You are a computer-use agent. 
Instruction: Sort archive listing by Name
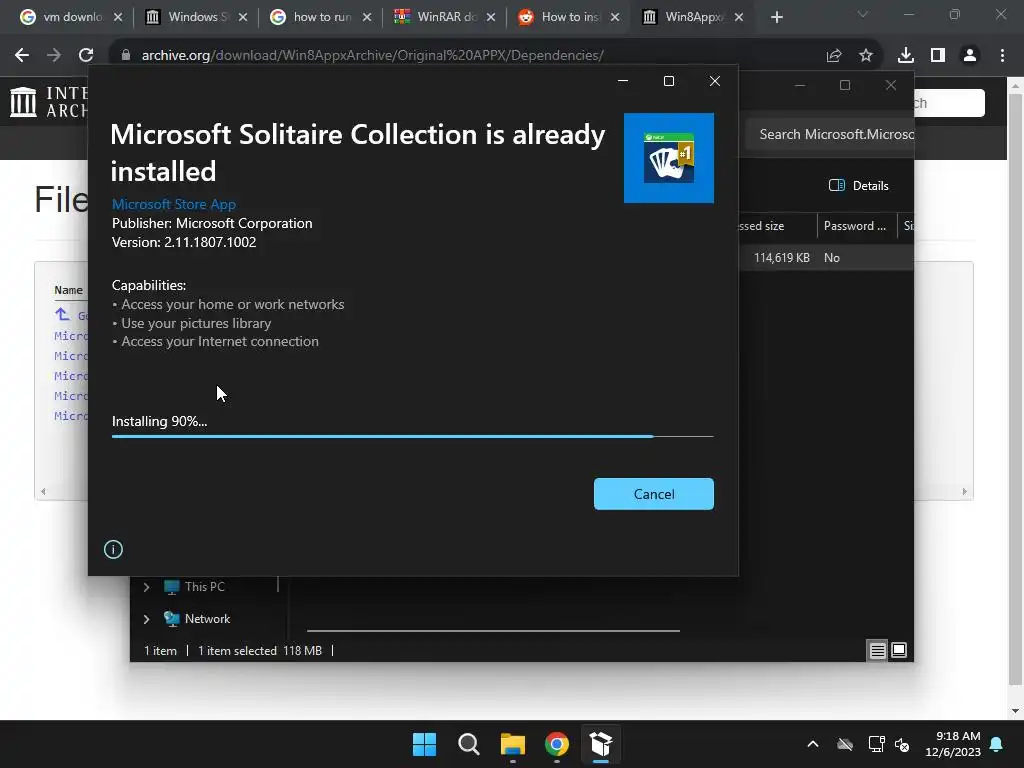[x=69, y=290]
